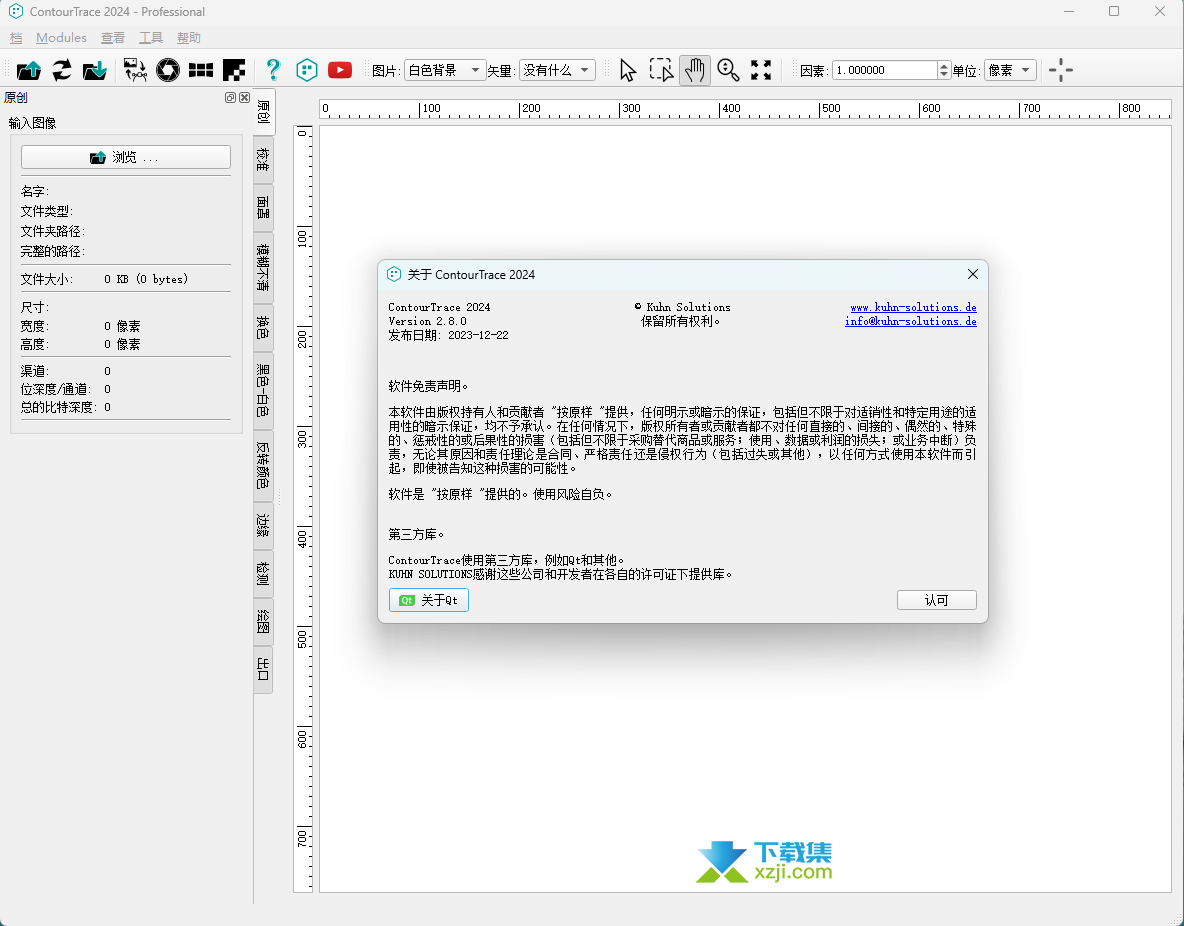This screenshot has height=926, width=1184.
Task: Click the 因素 factor value field
Action: pos(885,70)
